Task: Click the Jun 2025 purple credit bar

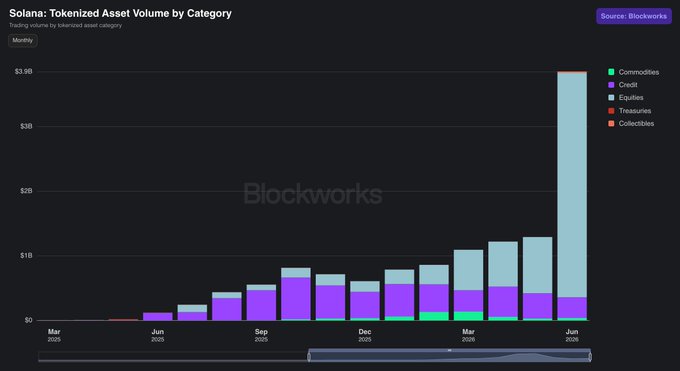Action: [x=157, y=316]
